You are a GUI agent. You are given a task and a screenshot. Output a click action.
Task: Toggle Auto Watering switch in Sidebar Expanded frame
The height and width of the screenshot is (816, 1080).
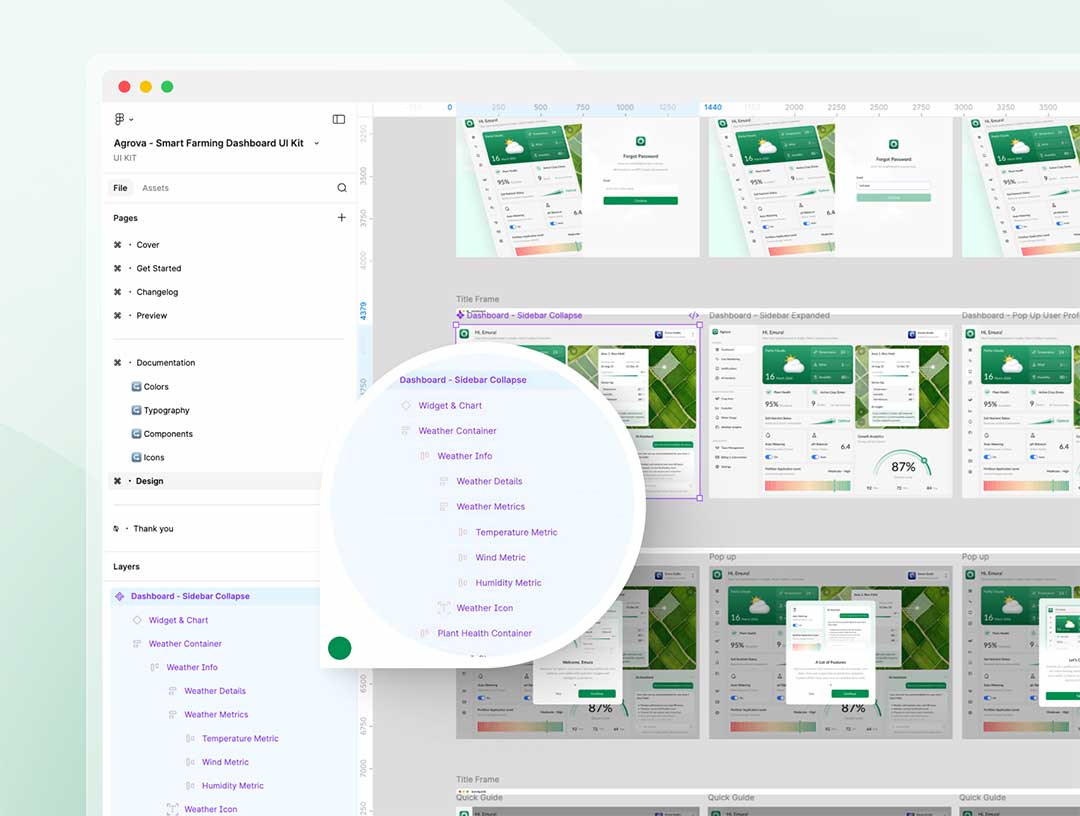click(x=768, y=457)
